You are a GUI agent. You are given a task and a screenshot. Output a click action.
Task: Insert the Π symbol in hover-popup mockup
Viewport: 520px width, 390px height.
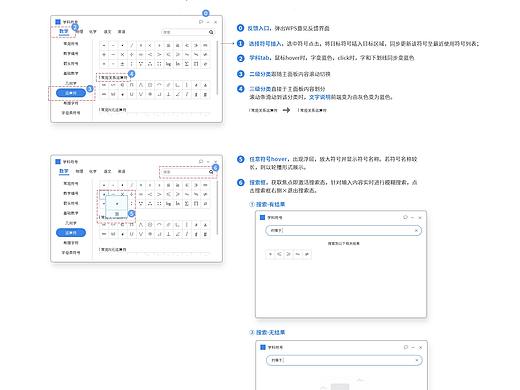pos(196,203)
